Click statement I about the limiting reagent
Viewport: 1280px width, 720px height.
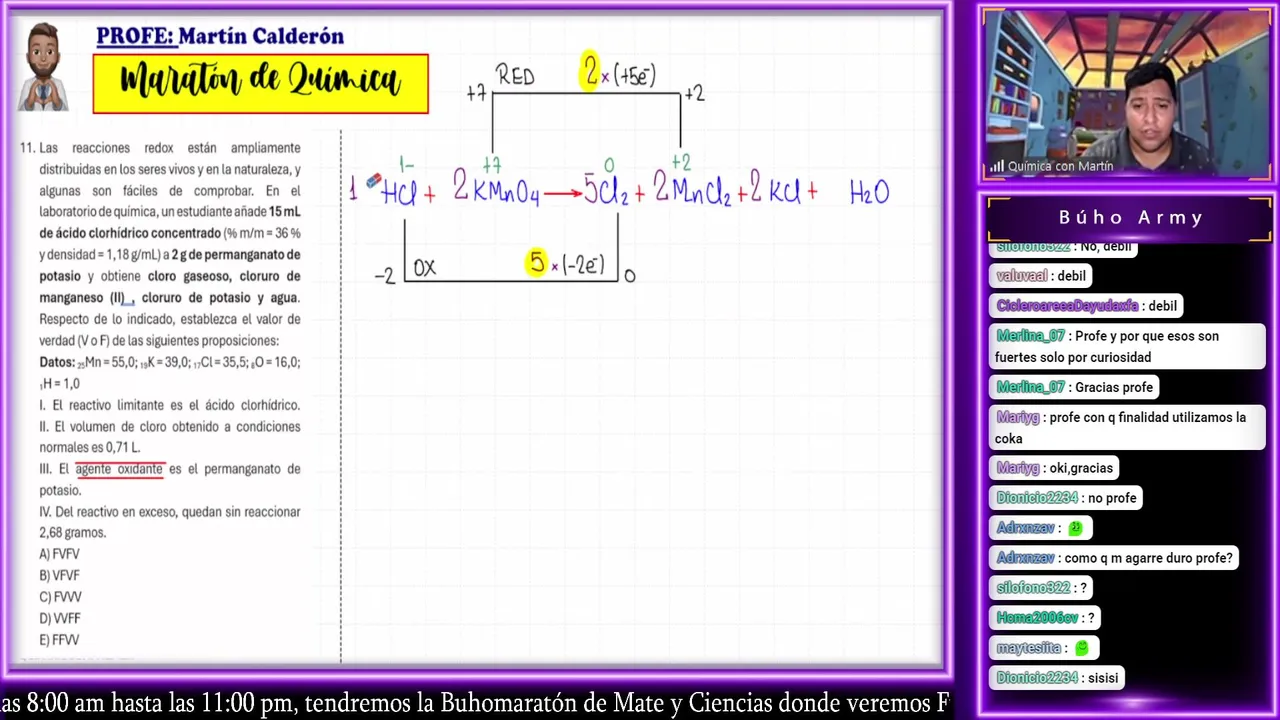click(x=169, y=405)
